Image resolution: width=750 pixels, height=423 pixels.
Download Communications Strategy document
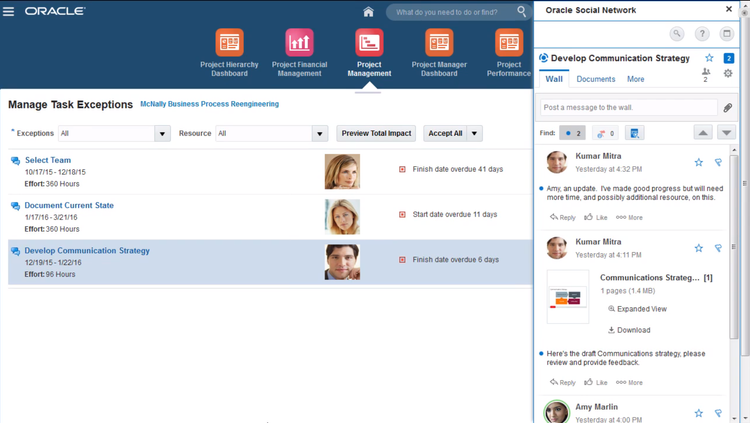click(629, 330)
